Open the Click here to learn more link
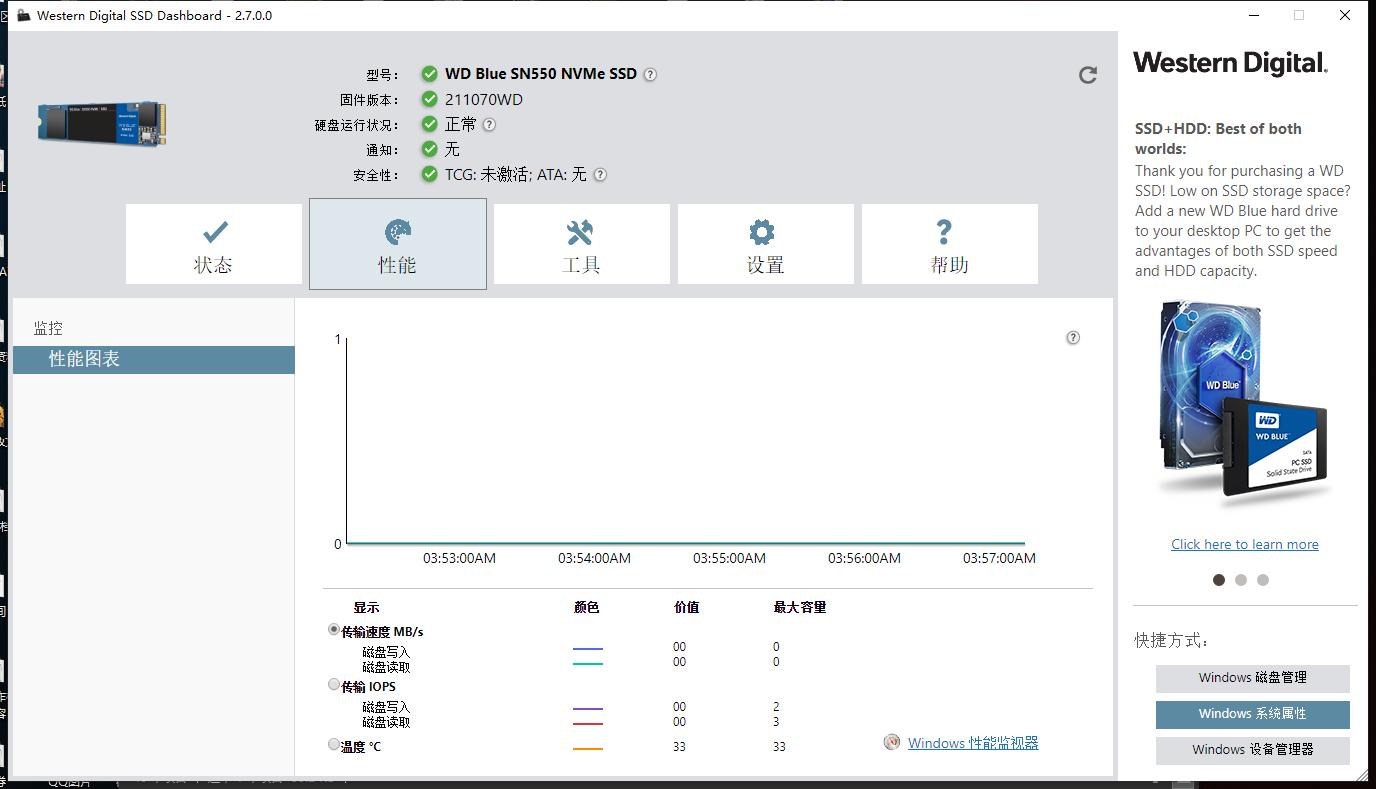This screenshot has width=1376, height=789. coord(1244,544)
